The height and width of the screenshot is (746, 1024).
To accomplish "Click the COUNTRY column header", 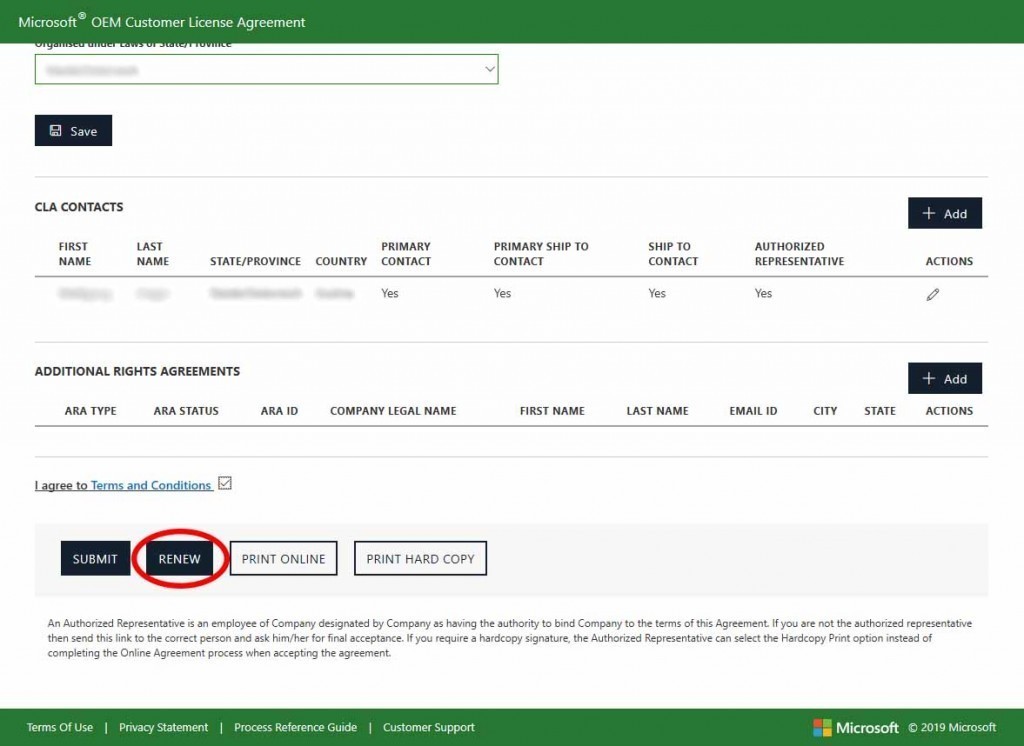I will click(341, 261).
